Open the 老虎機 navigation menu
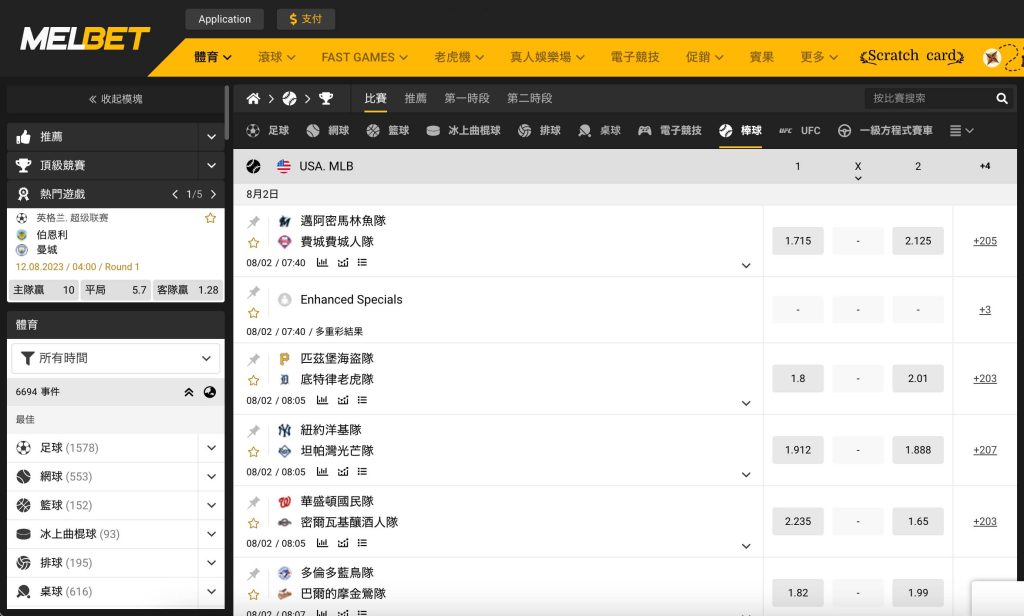1024x616 pixels. (x=459, y=57)
